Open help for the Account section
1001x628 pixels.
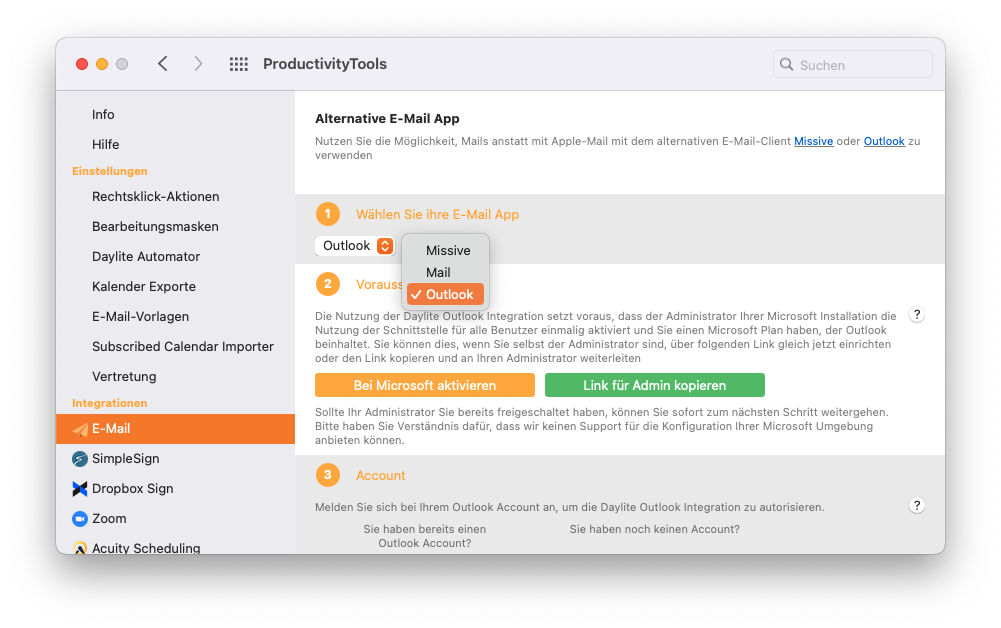click(x=917, y=505)
